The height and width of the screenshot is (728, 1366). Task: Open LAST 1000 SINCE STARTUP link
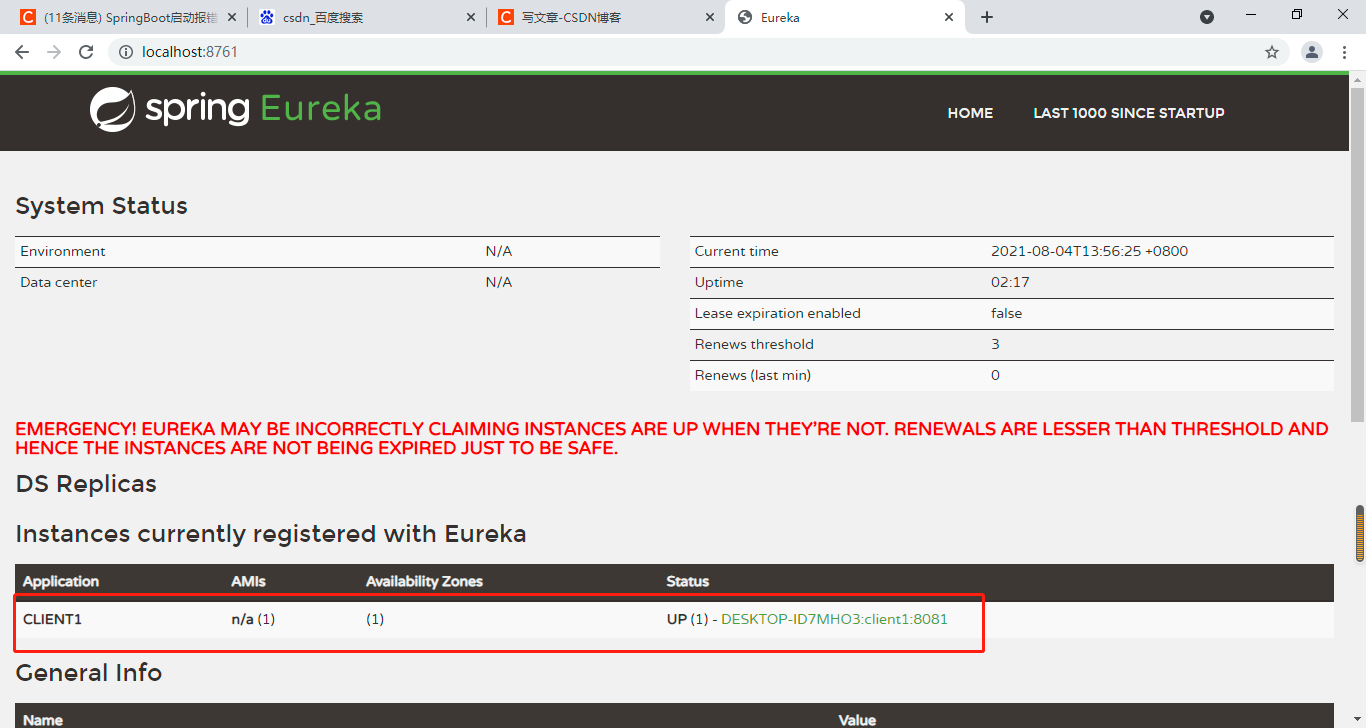coord(1129,113)
